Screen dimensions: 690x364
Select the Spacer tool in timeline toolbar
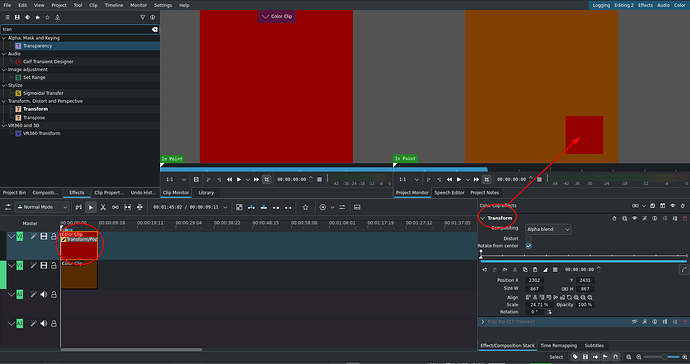coord(115,207)
